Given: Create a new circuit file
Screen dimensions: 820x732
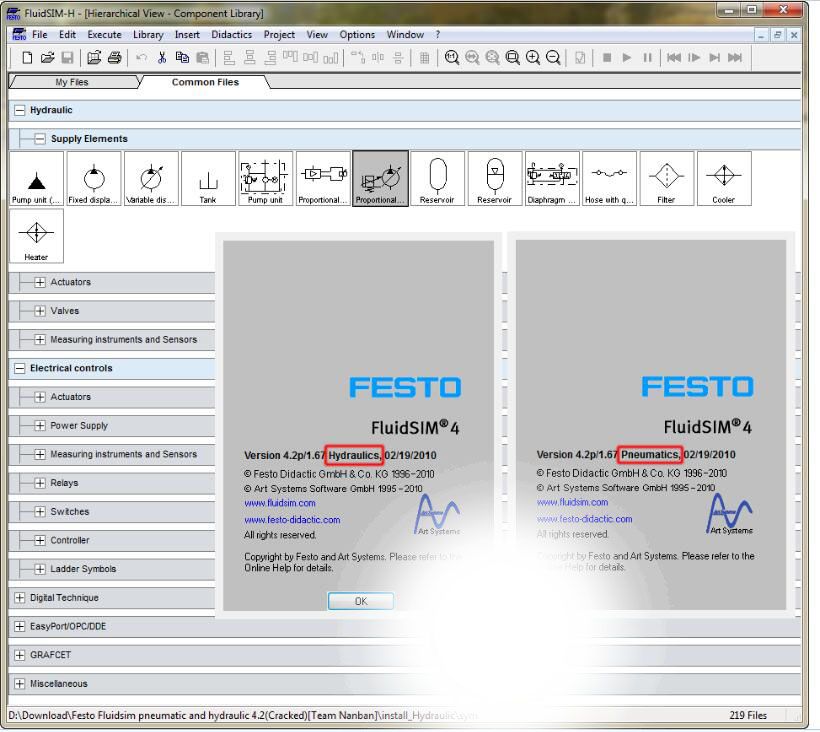Looking at the screenshot, I should click(x=27, y=58).
